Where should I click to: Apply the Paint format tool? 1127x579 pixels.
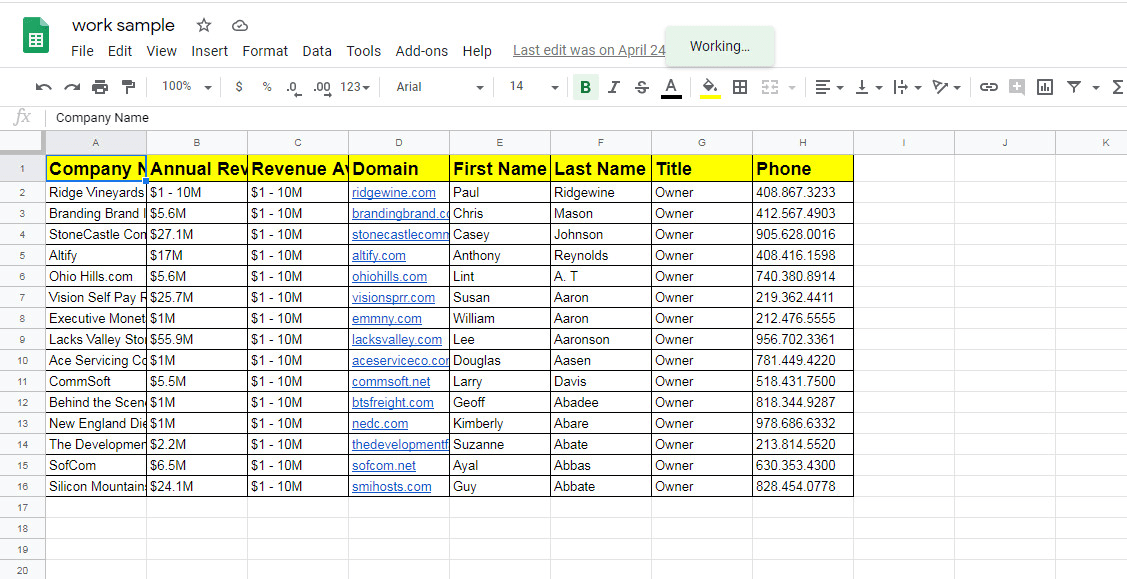click(129, 87)
